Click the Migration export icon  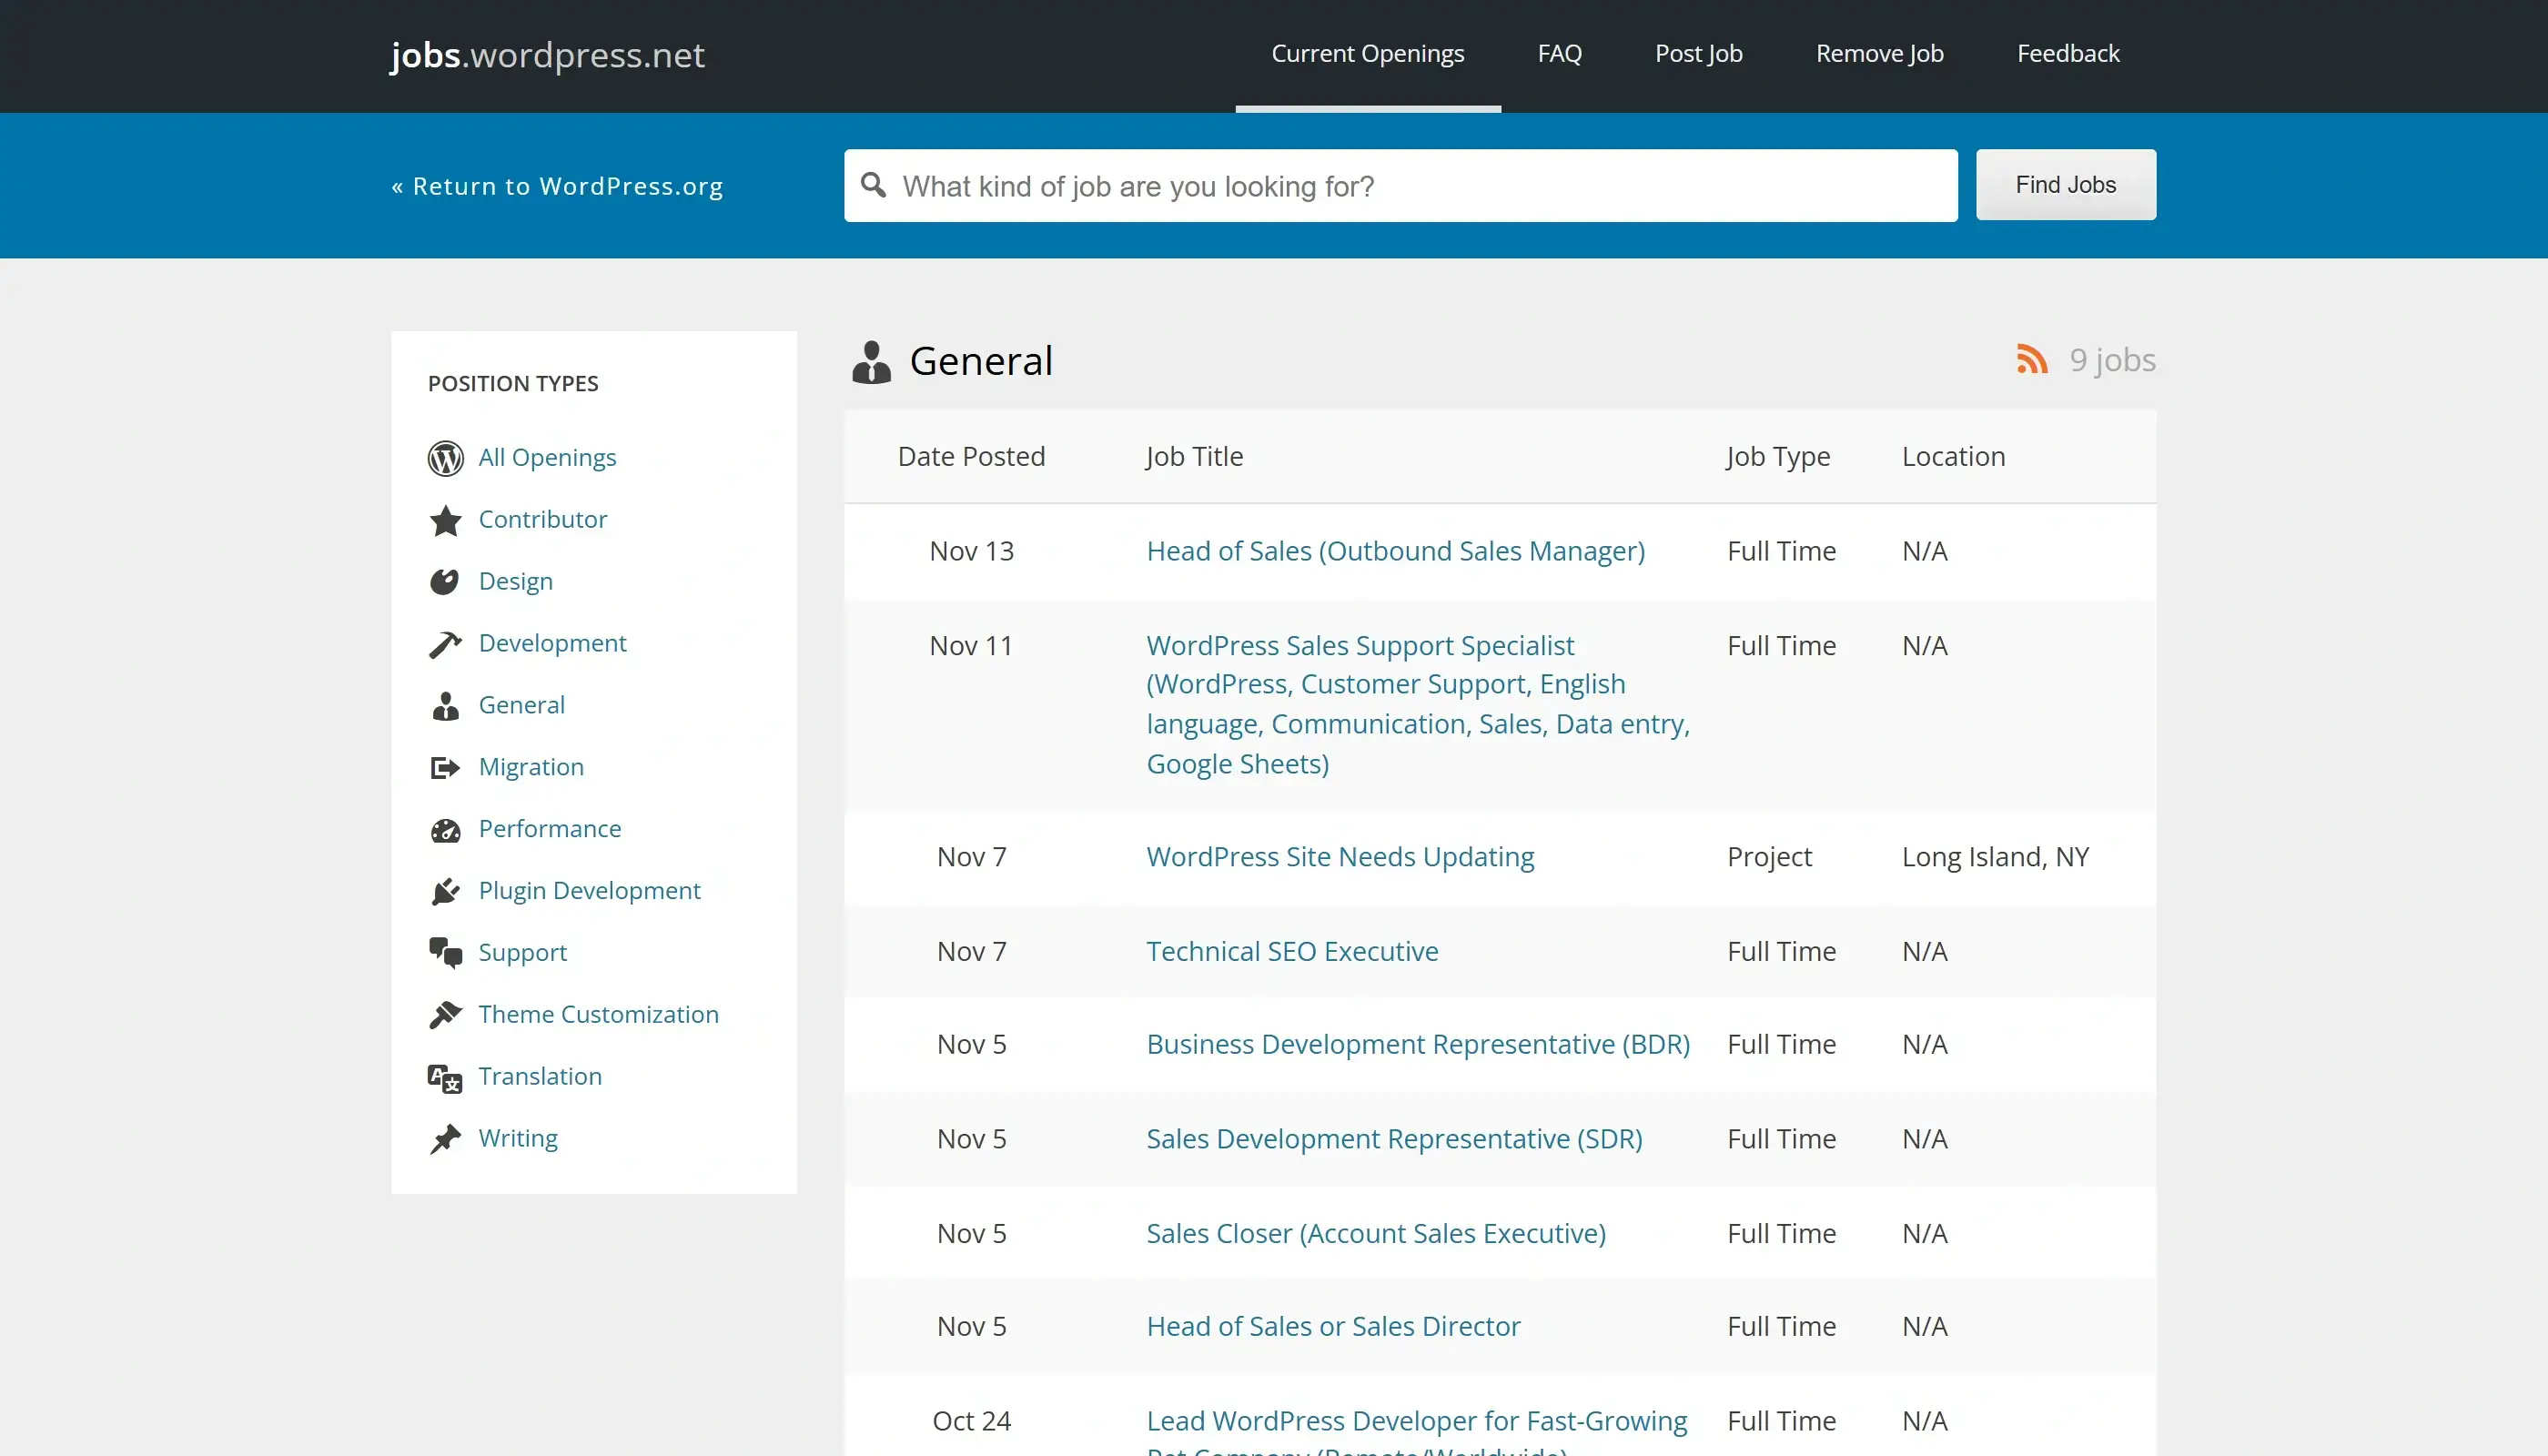click(x=446, y=767)
